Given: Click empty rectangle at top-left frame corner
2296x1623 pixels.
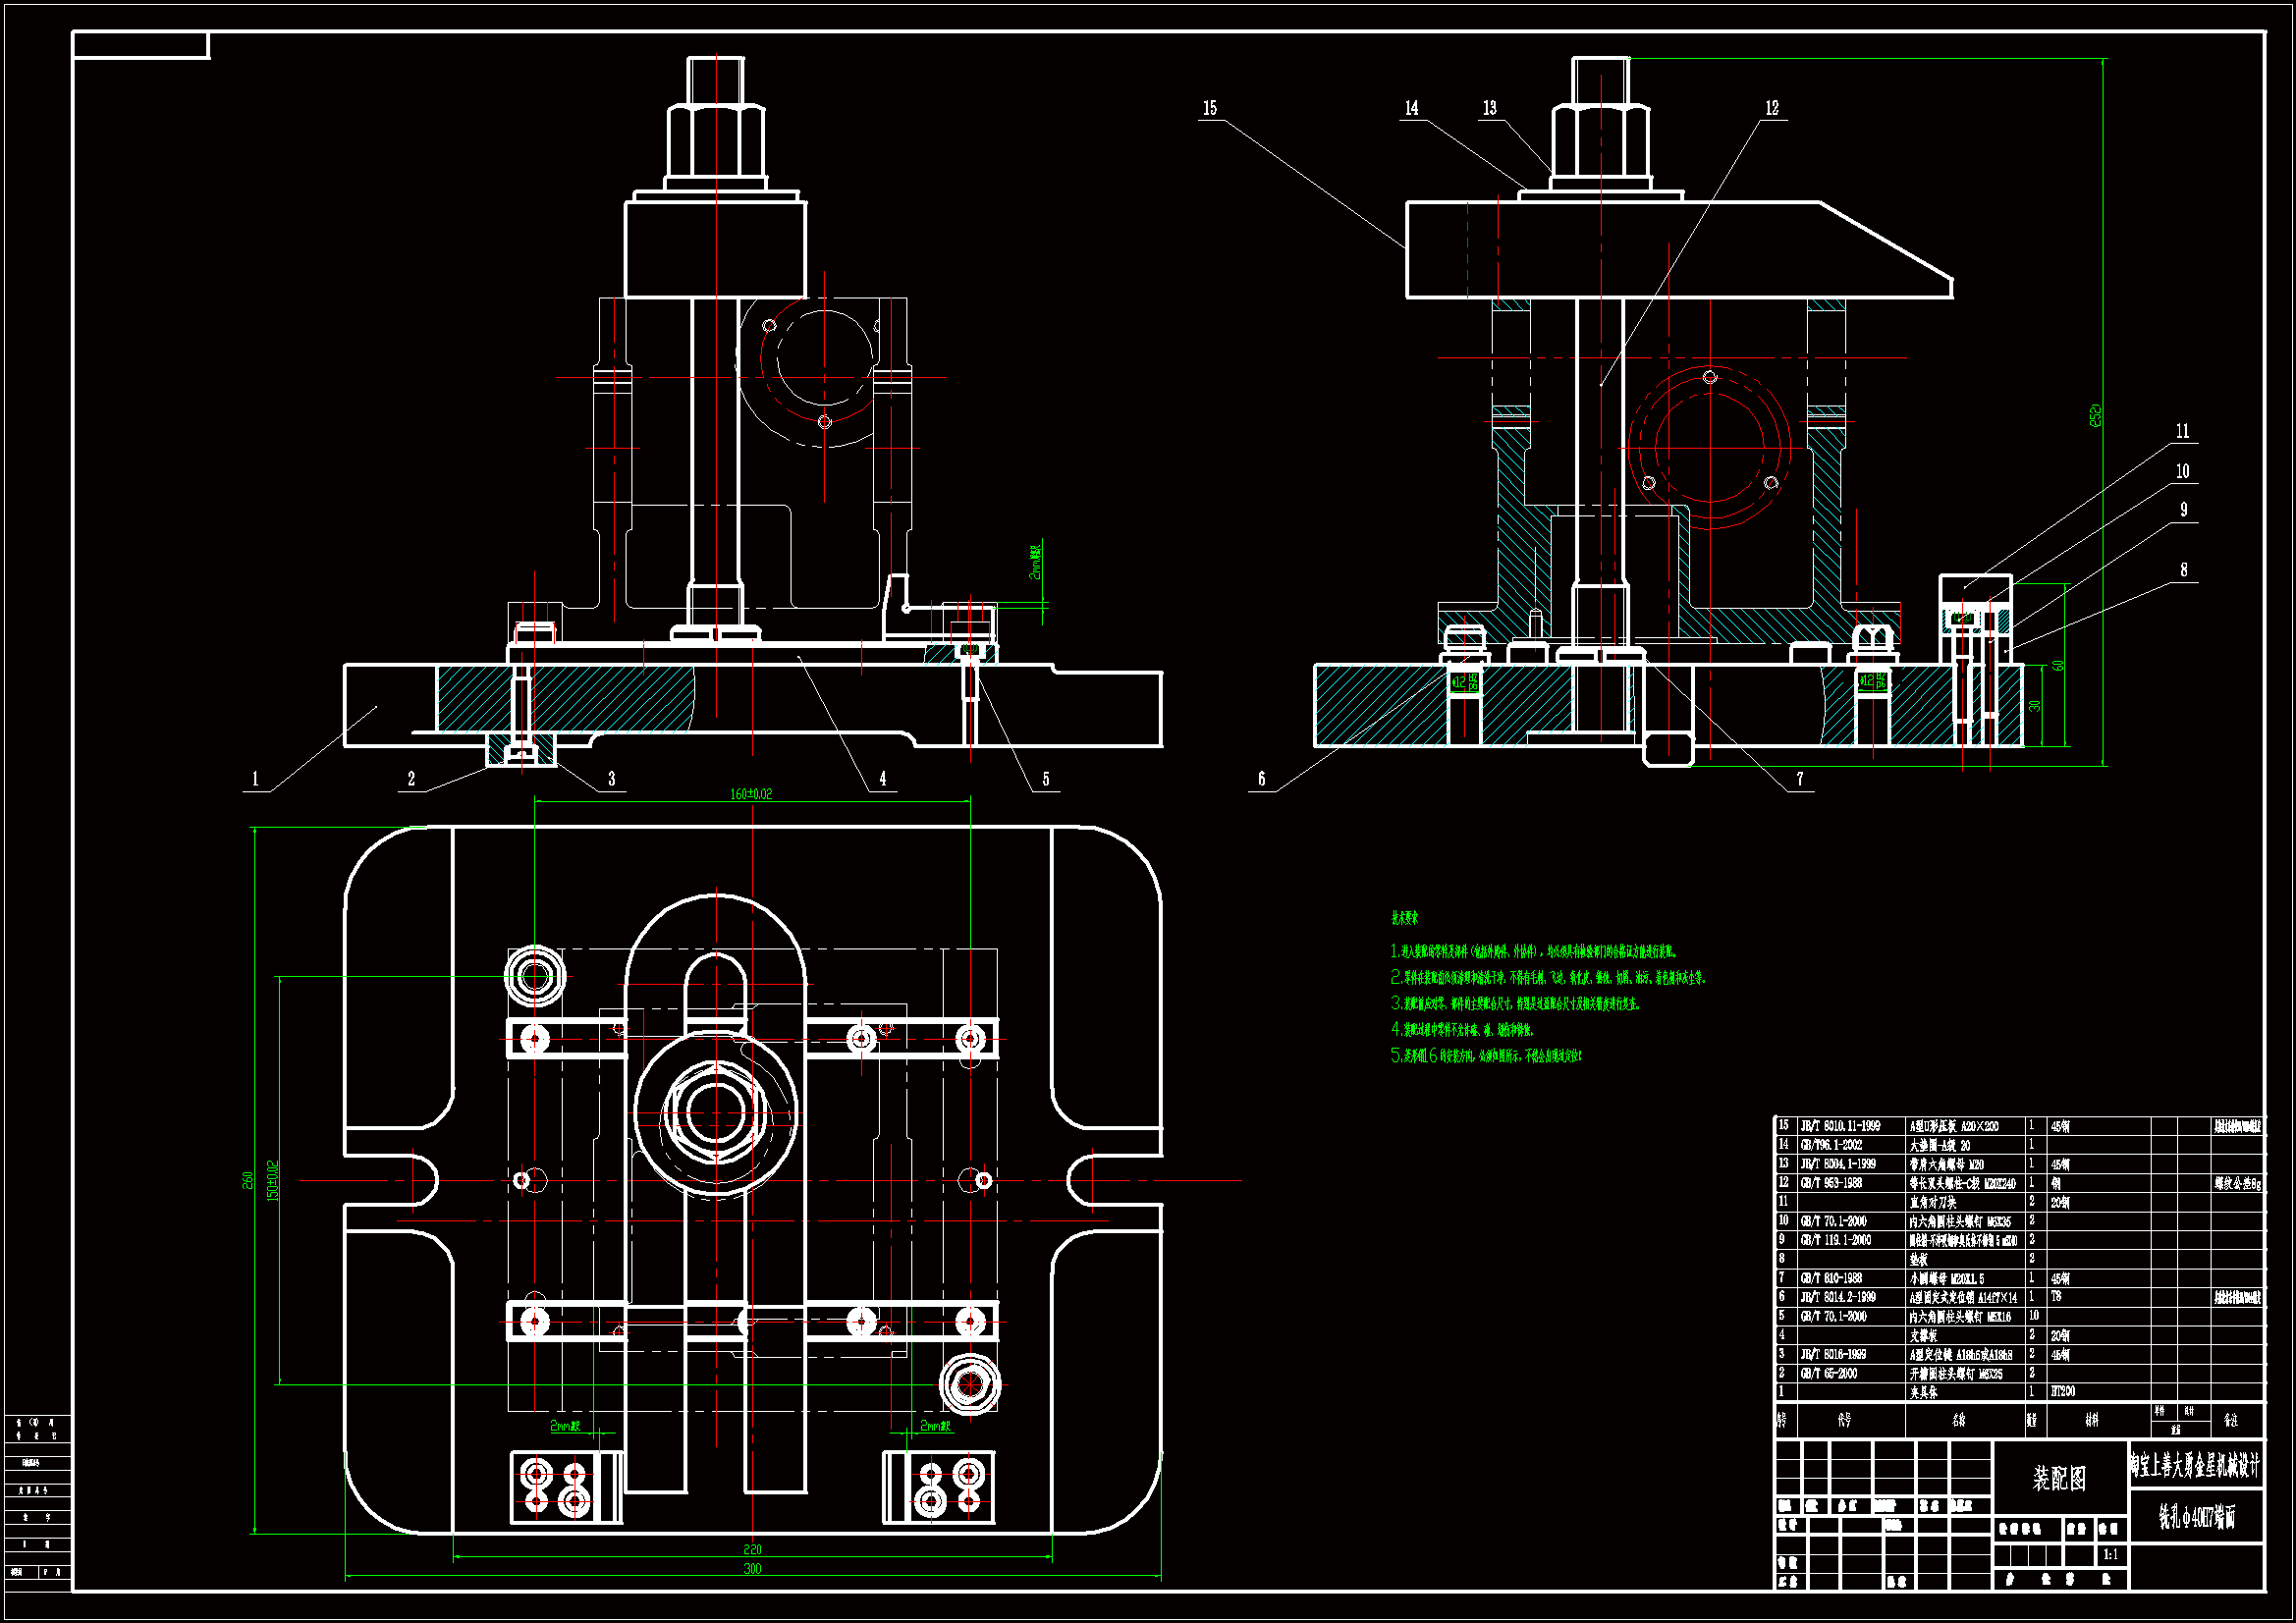Looking at the screenshot, I should point(140,45).
